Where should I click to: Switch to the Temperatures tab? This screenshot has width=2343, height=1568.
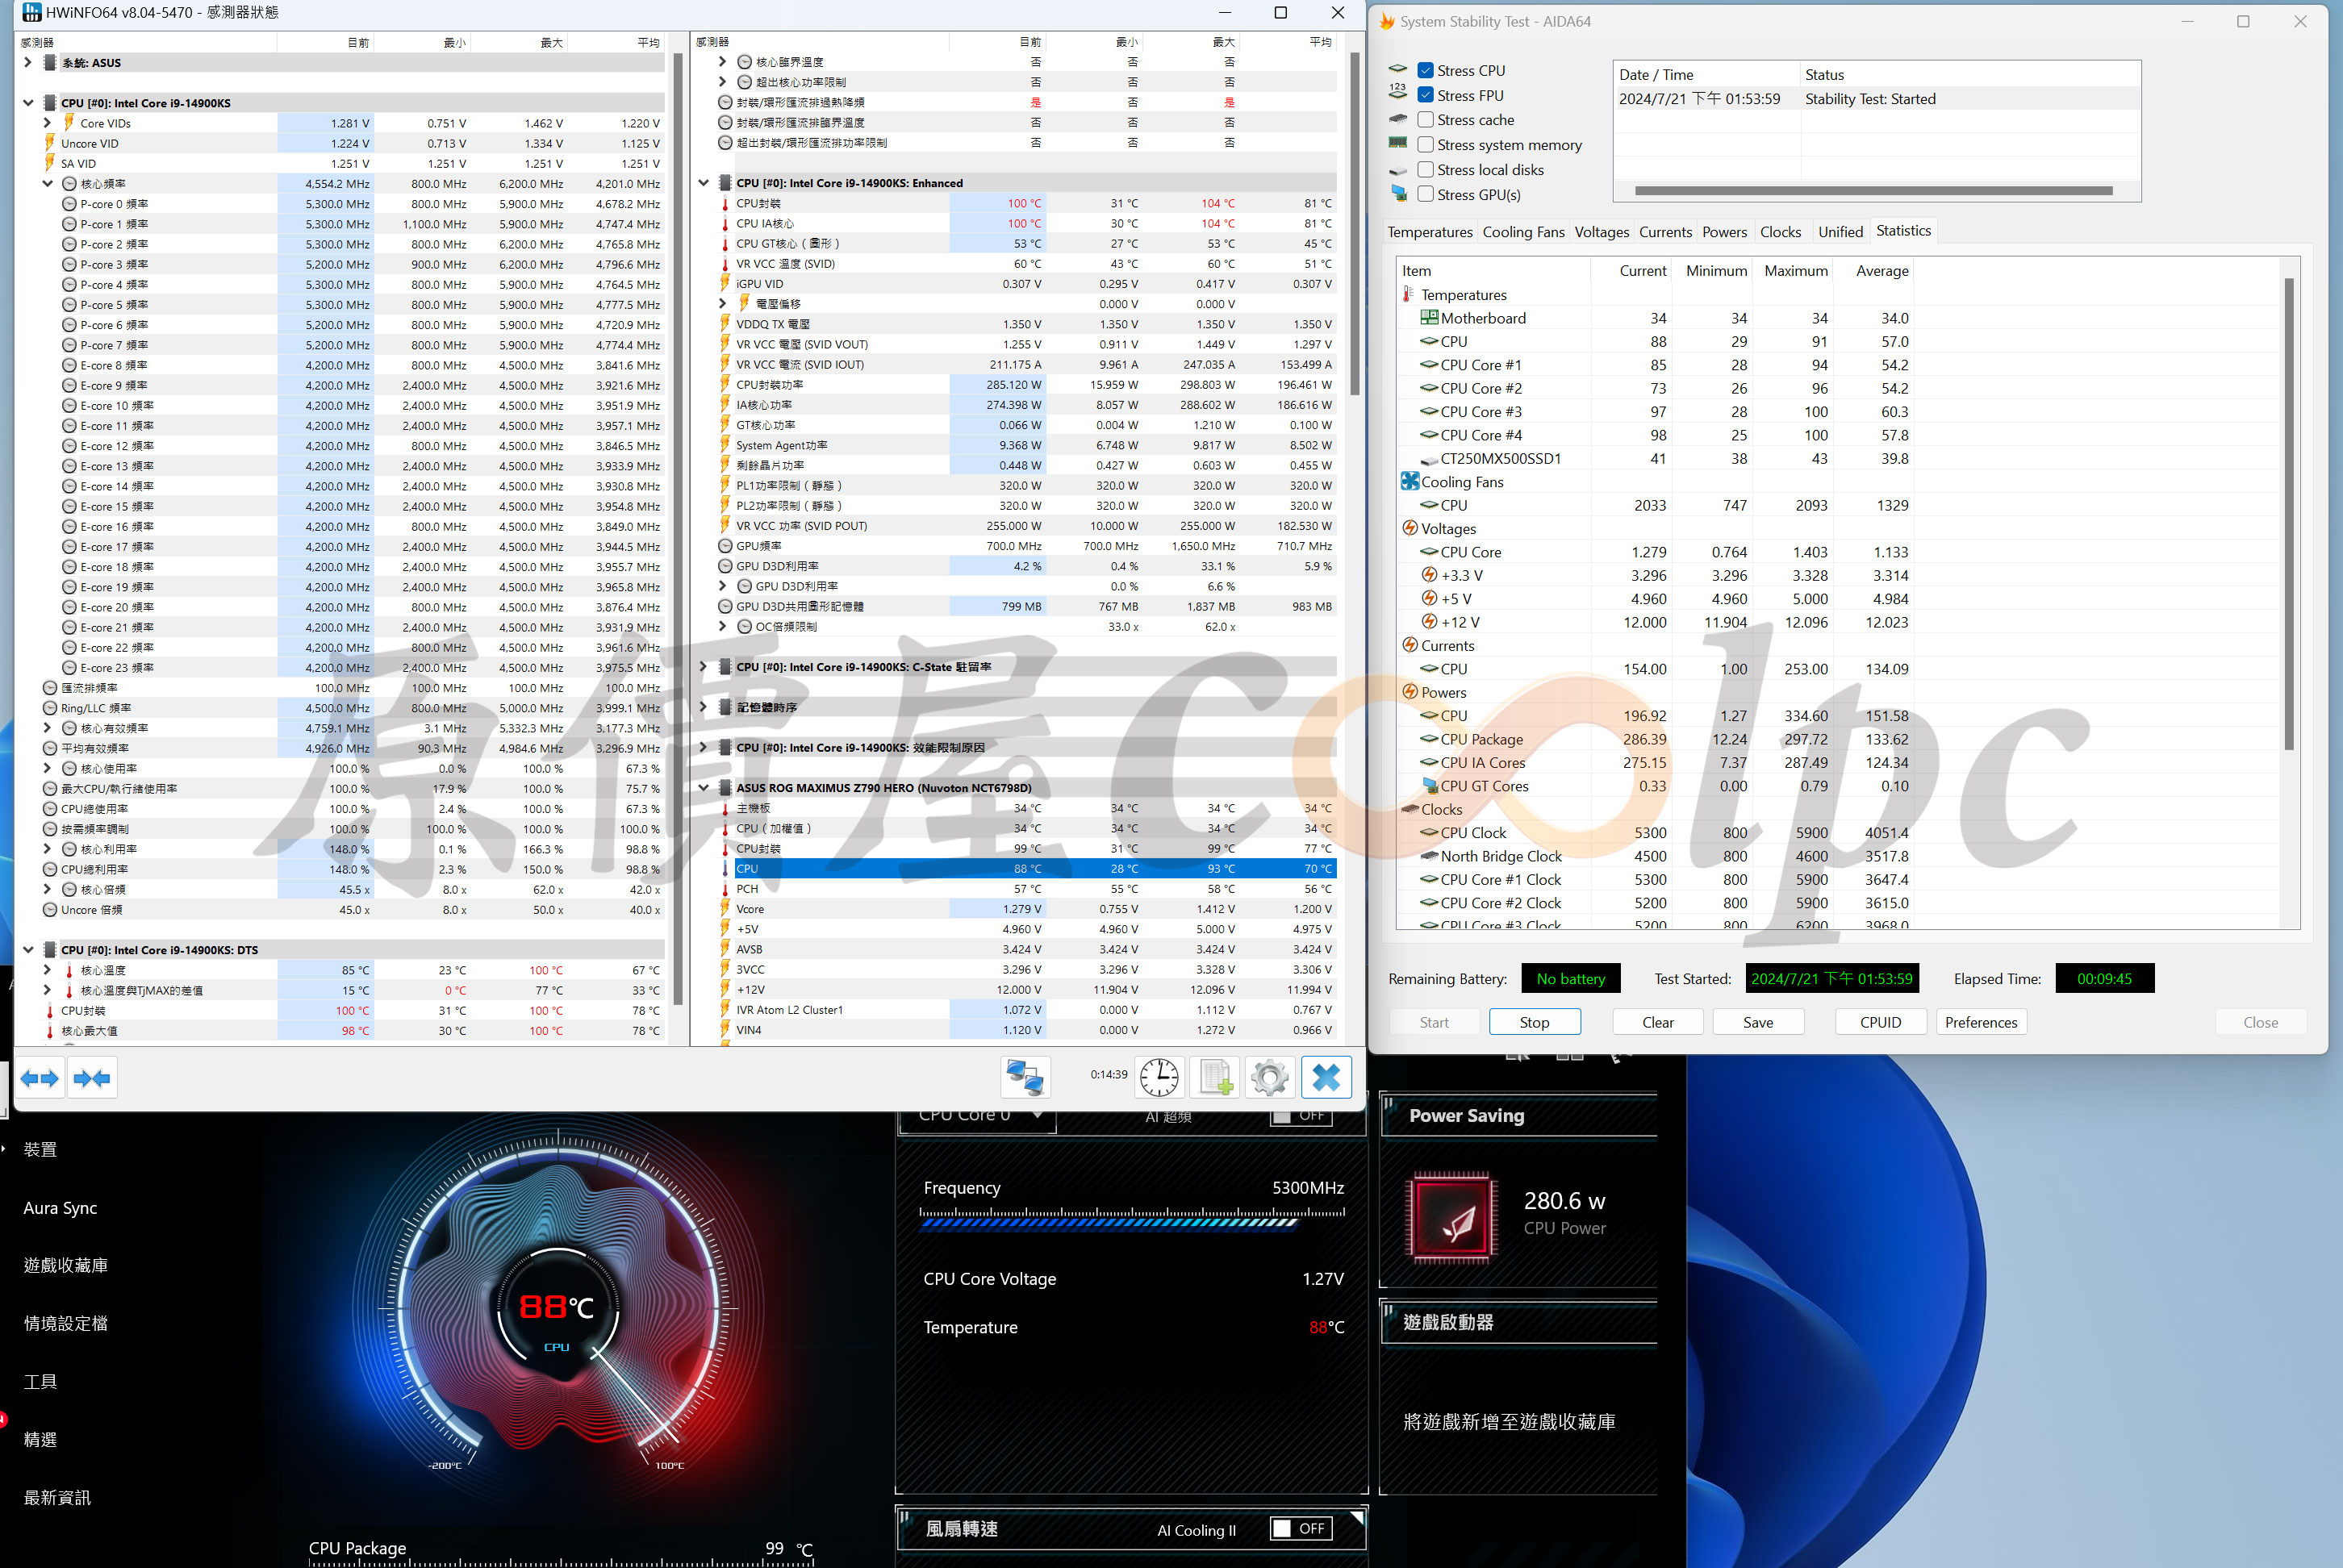point(1429,232)
